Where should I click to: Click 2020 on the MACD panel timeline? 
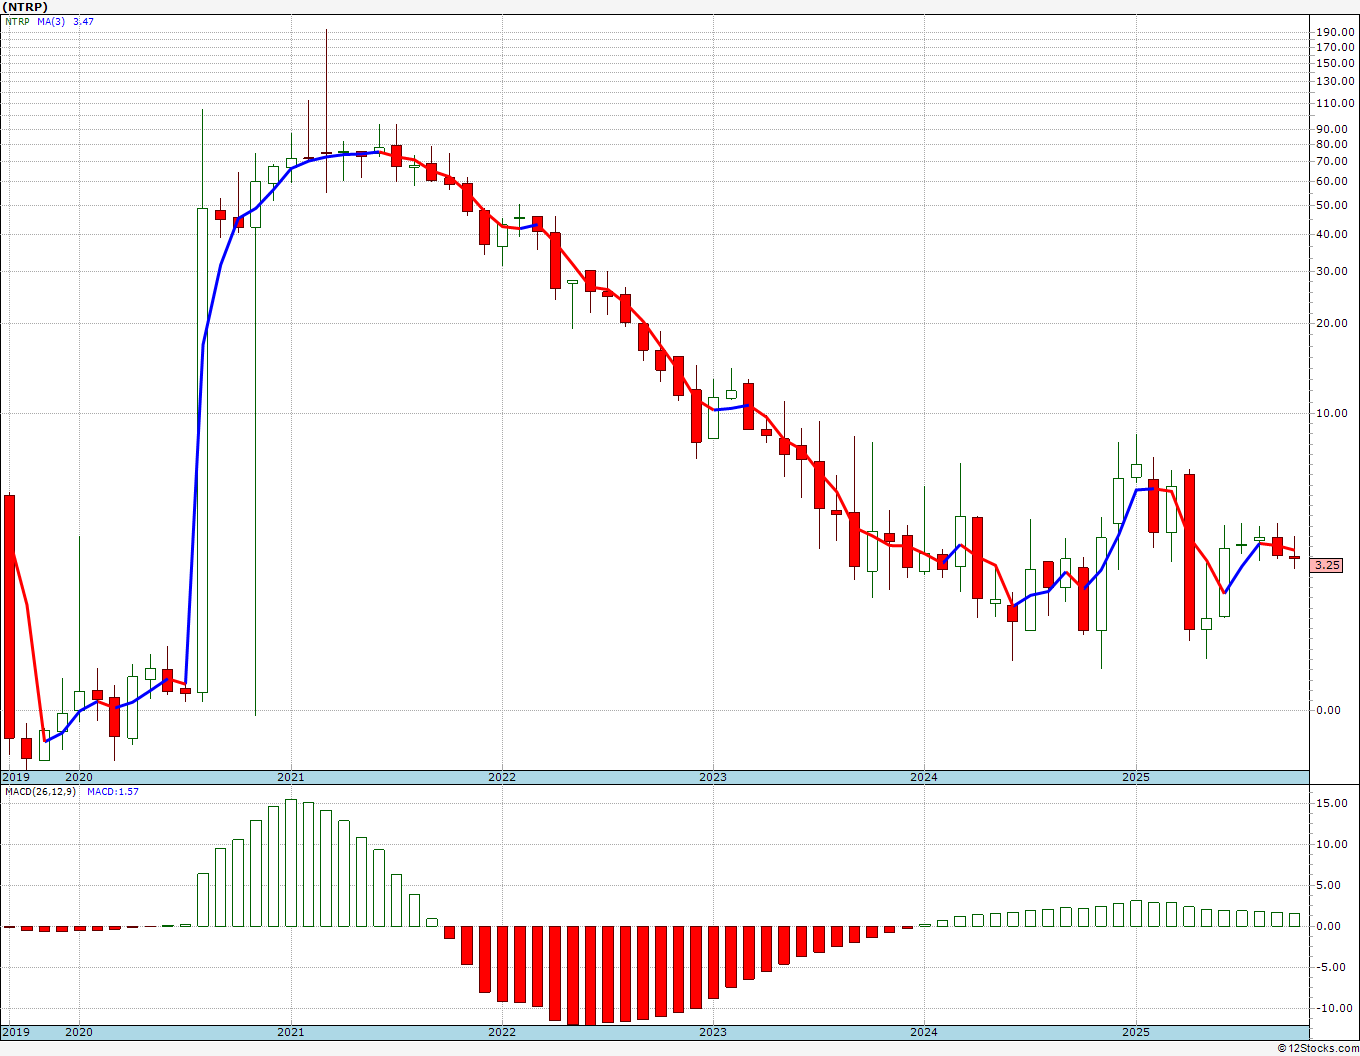pos(78,1032)
